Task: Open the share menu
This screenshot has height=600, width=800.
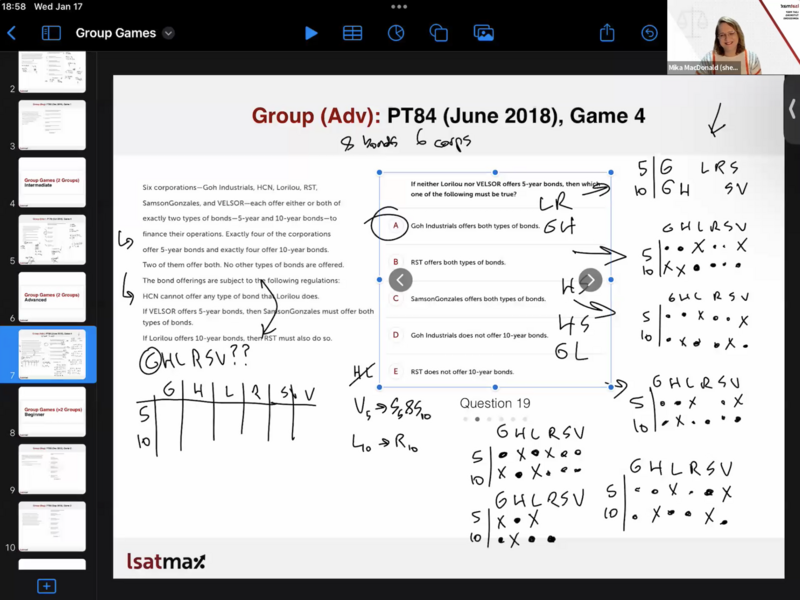Action: coord(607,33)
